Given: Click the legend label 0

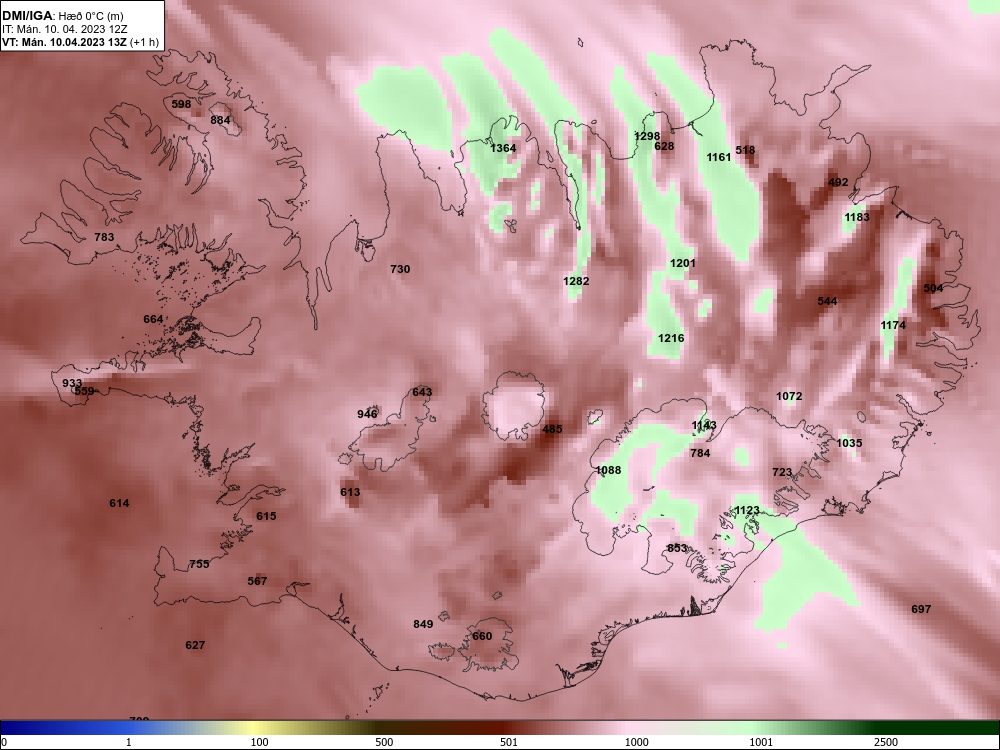Looking at the screenshot, I should pos(4,742).
